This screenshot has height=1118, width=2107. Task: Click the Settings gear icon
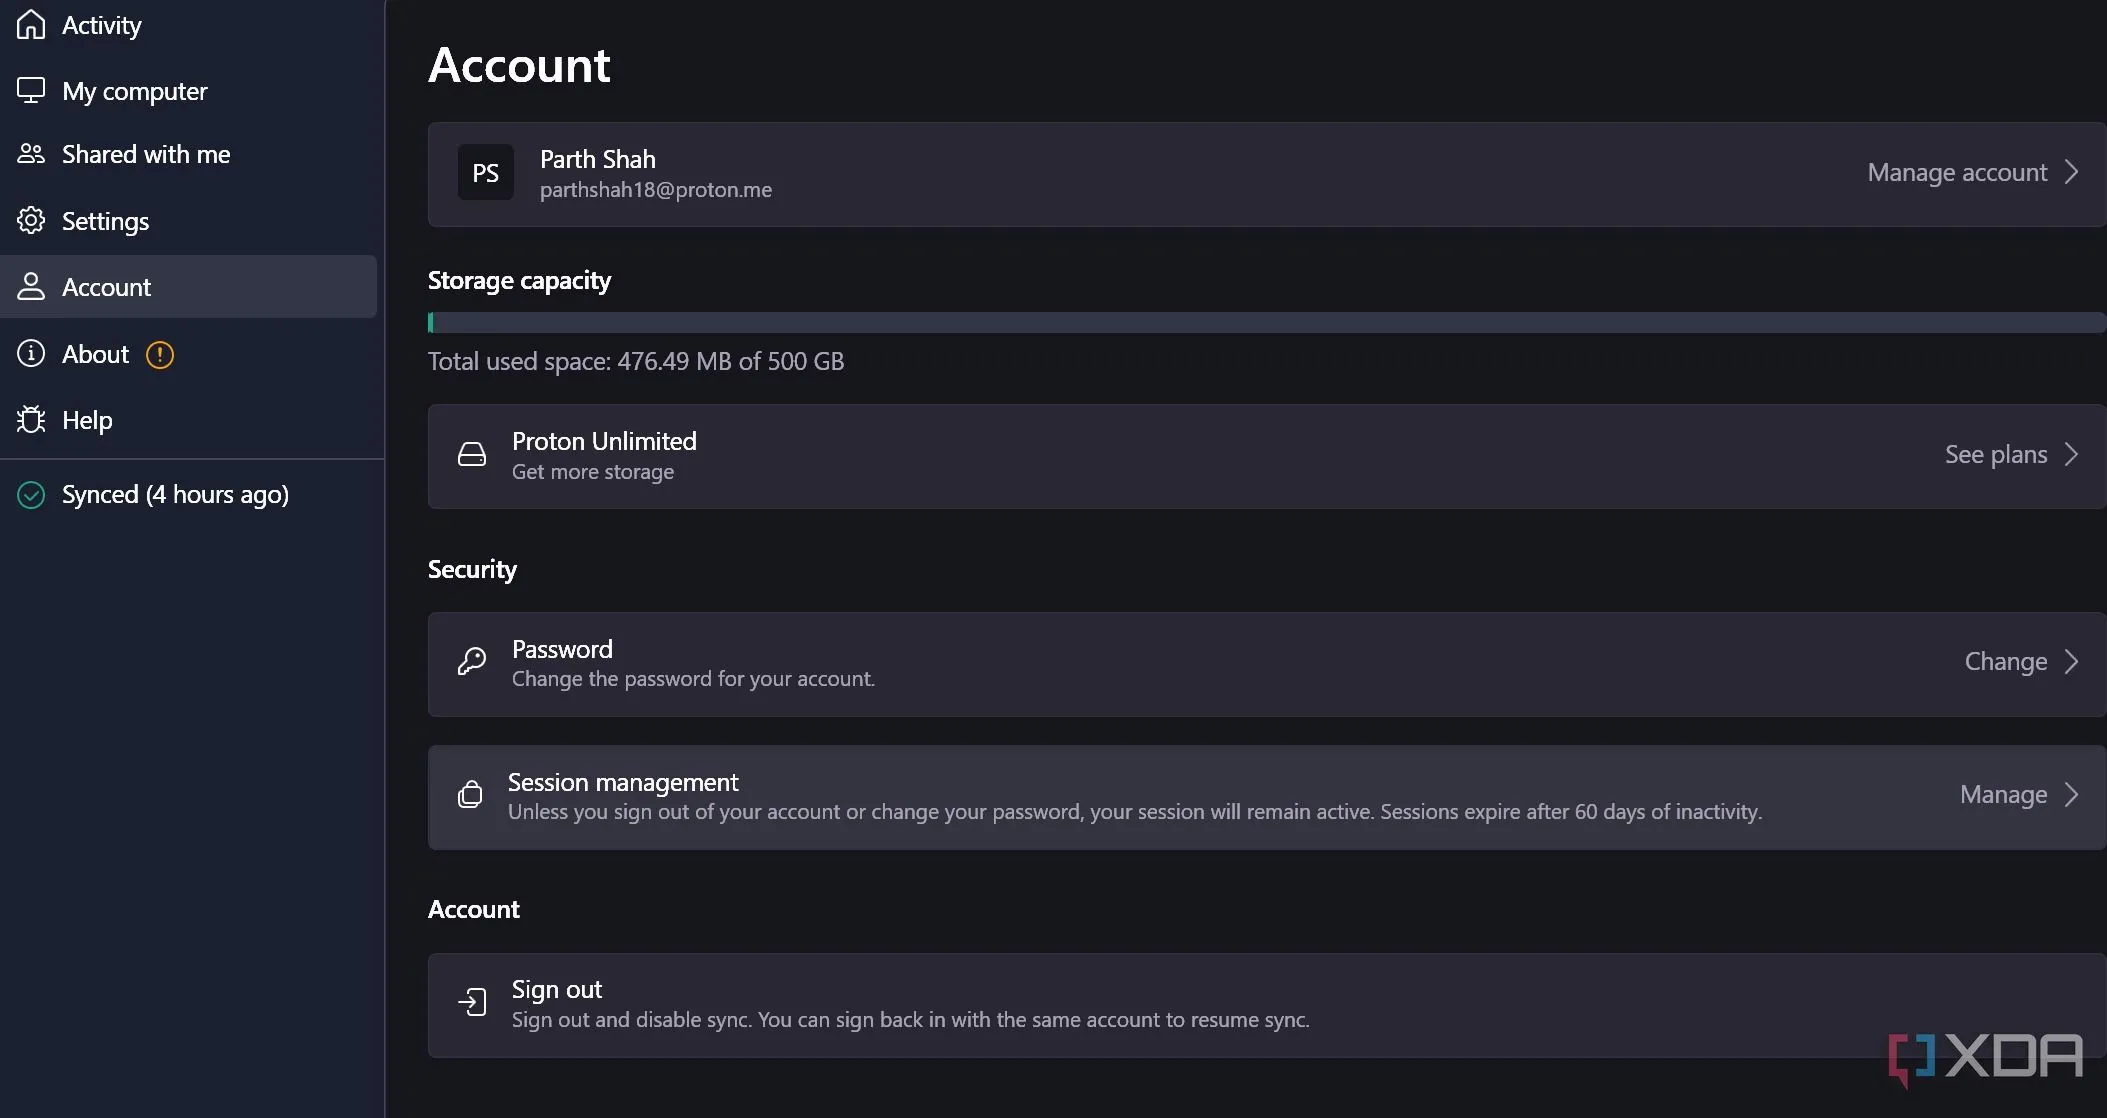[x=31, y=220]
